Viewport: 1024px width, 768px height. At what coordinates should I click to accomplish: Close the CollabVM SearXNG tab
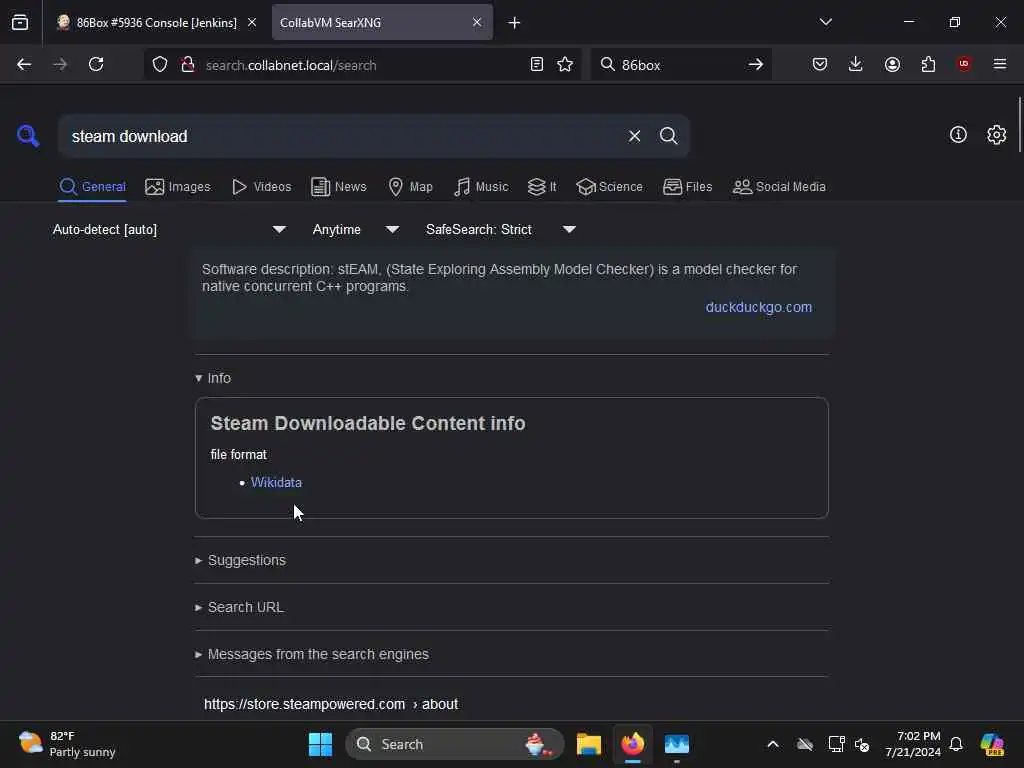tap(477, 22)
